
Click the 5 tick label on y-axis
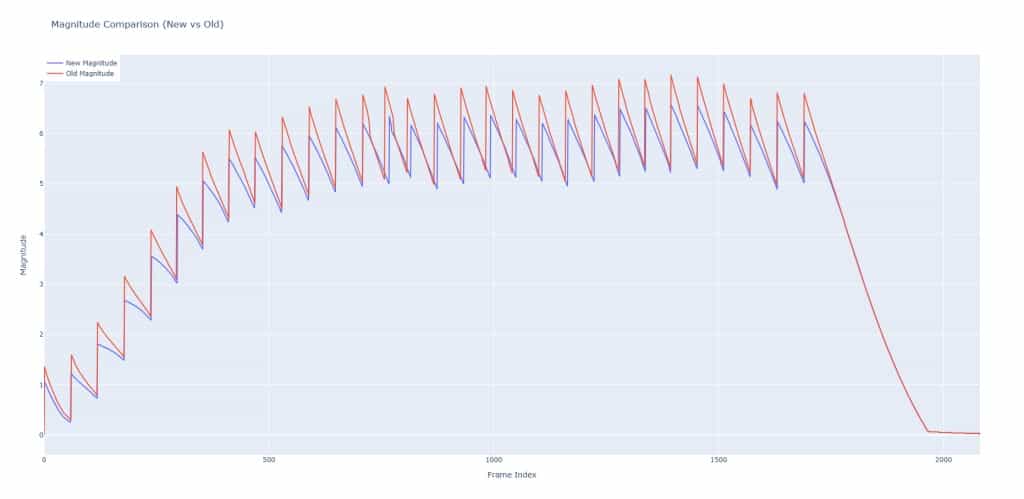pos(39,184)
